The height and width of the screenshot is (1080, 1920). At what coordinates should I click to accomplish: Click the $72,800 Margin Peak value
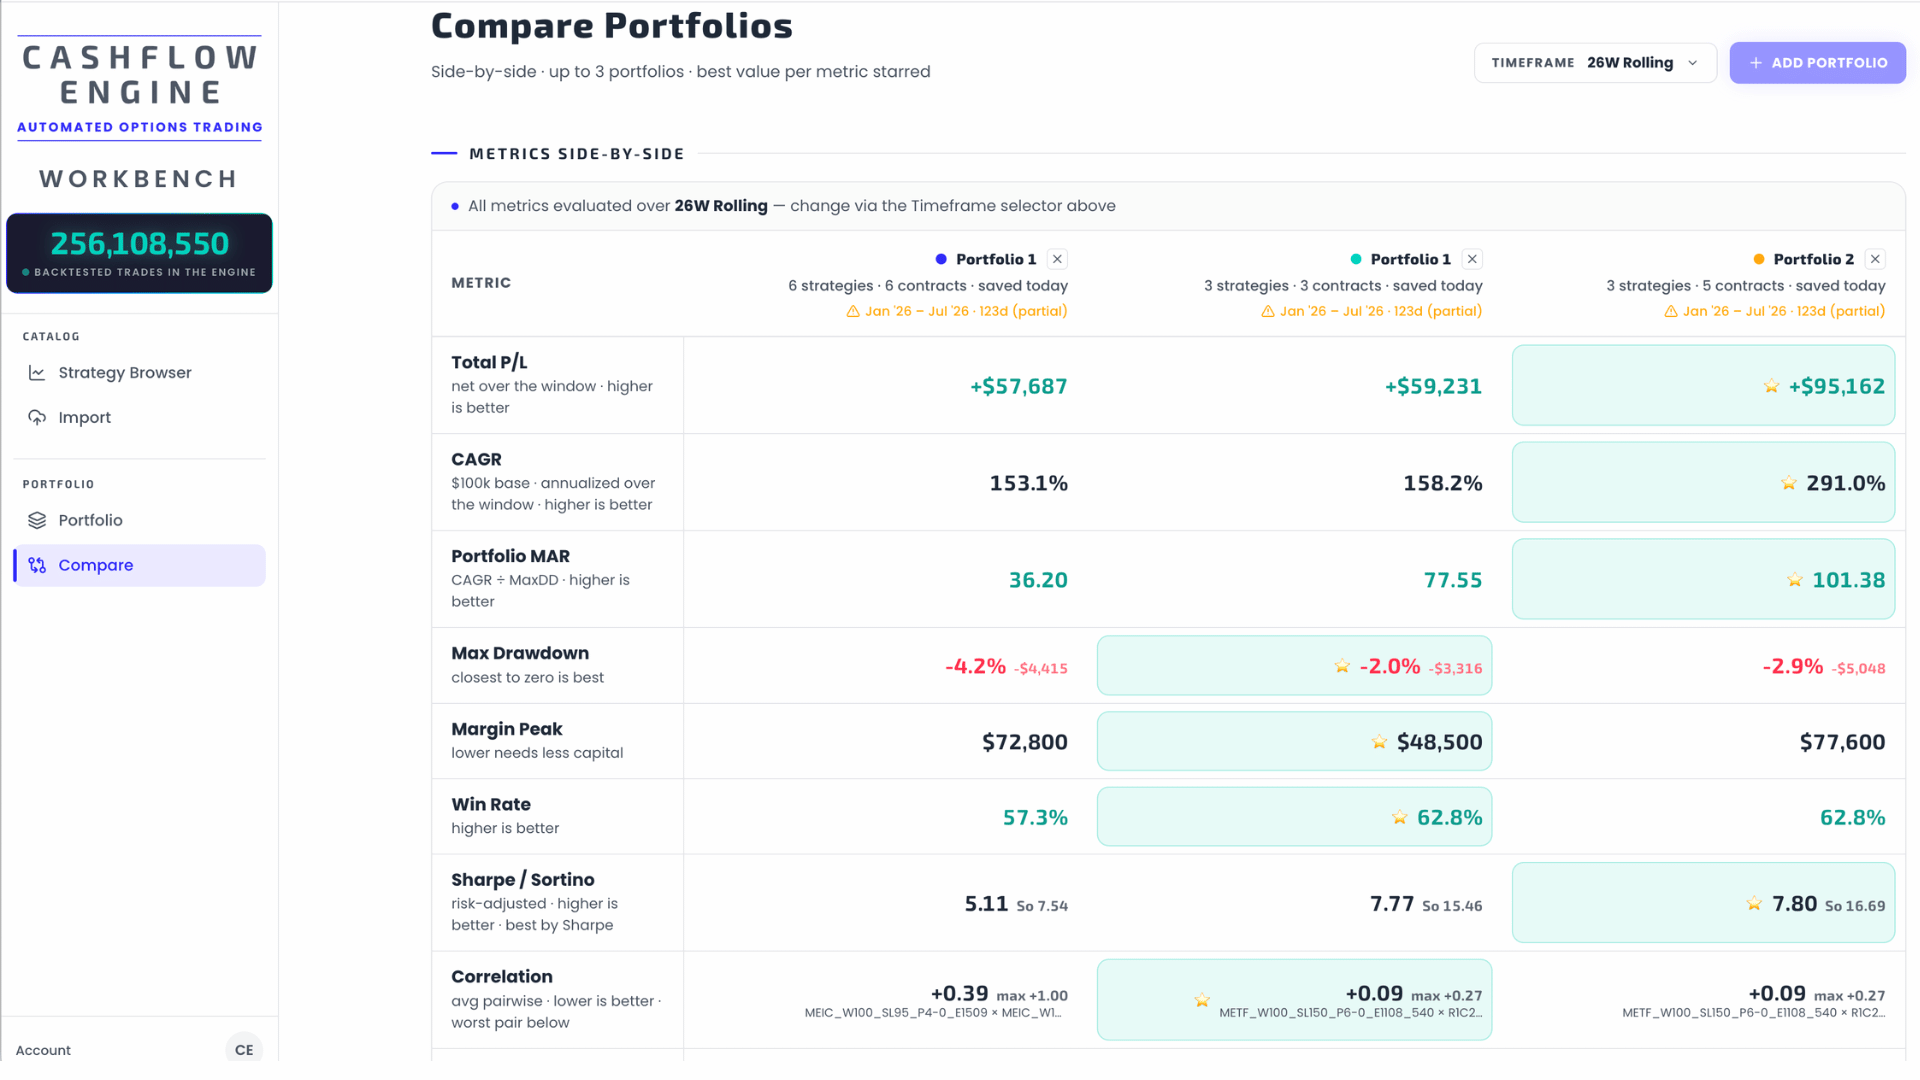(x=1025, y=742)
